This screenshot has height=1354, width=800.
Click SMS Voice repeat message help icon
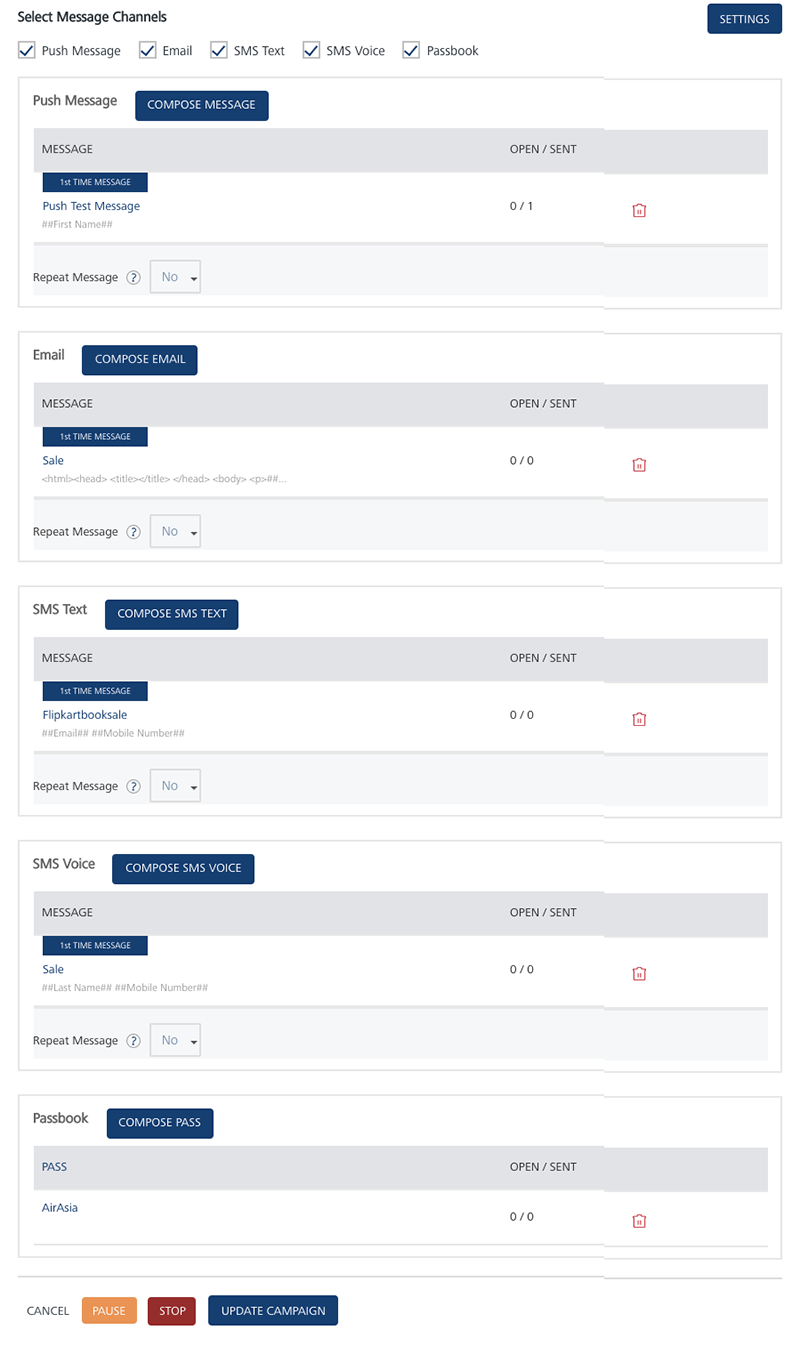click(x=133, y=1041)
